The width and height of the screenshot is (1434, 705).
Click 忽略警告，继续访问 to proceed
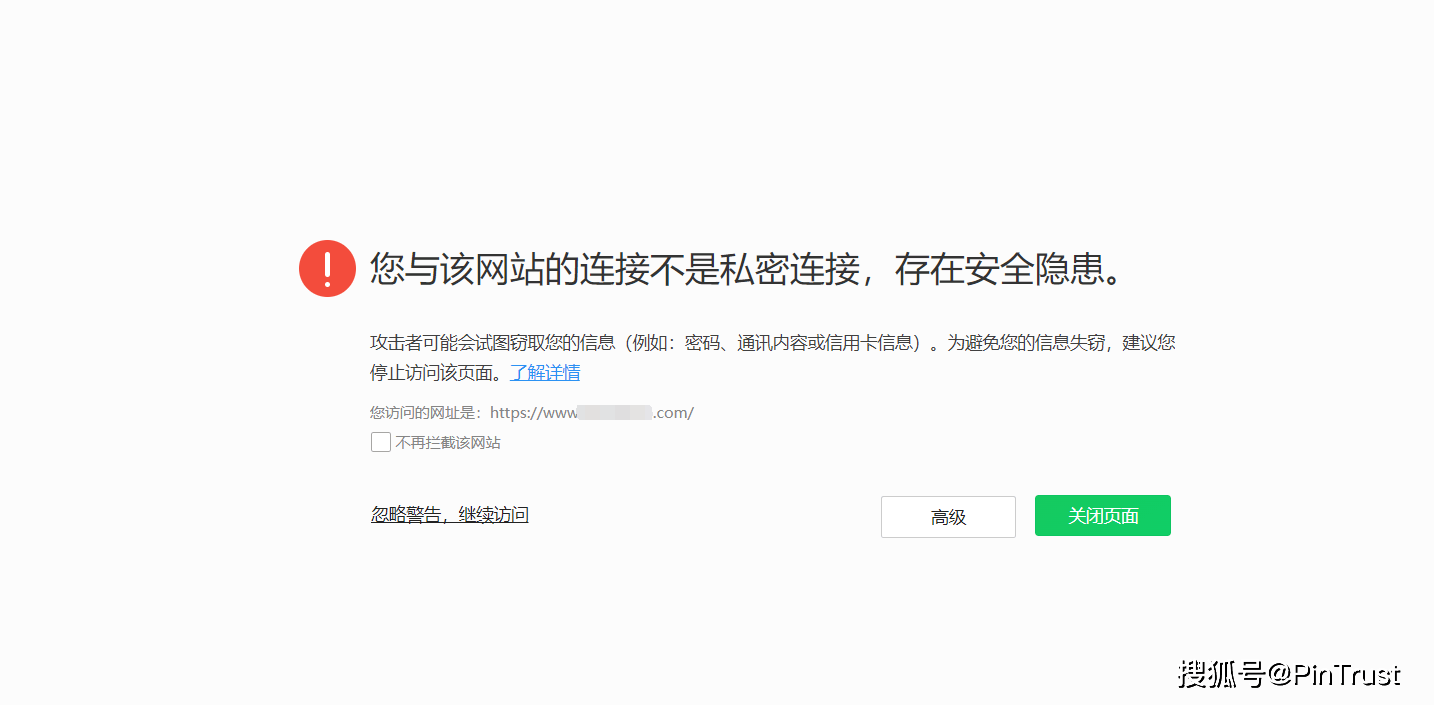[449, 514]
